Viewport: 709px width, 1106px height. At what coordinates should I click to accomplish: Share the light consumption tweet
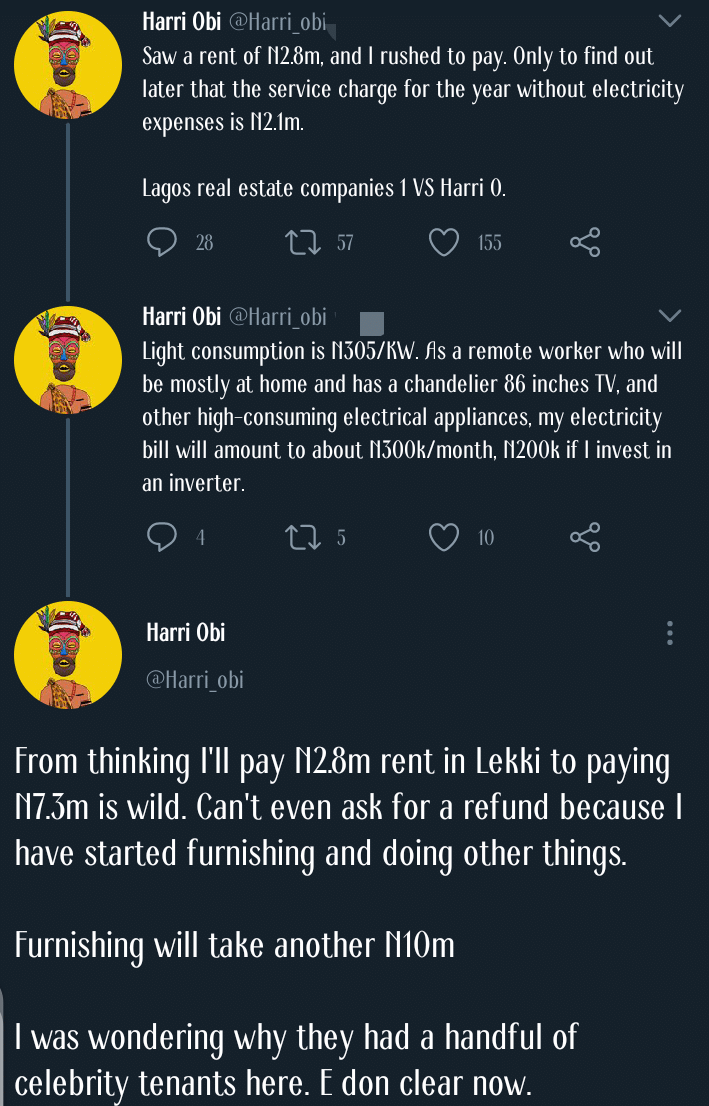click(x=585, y=538)
